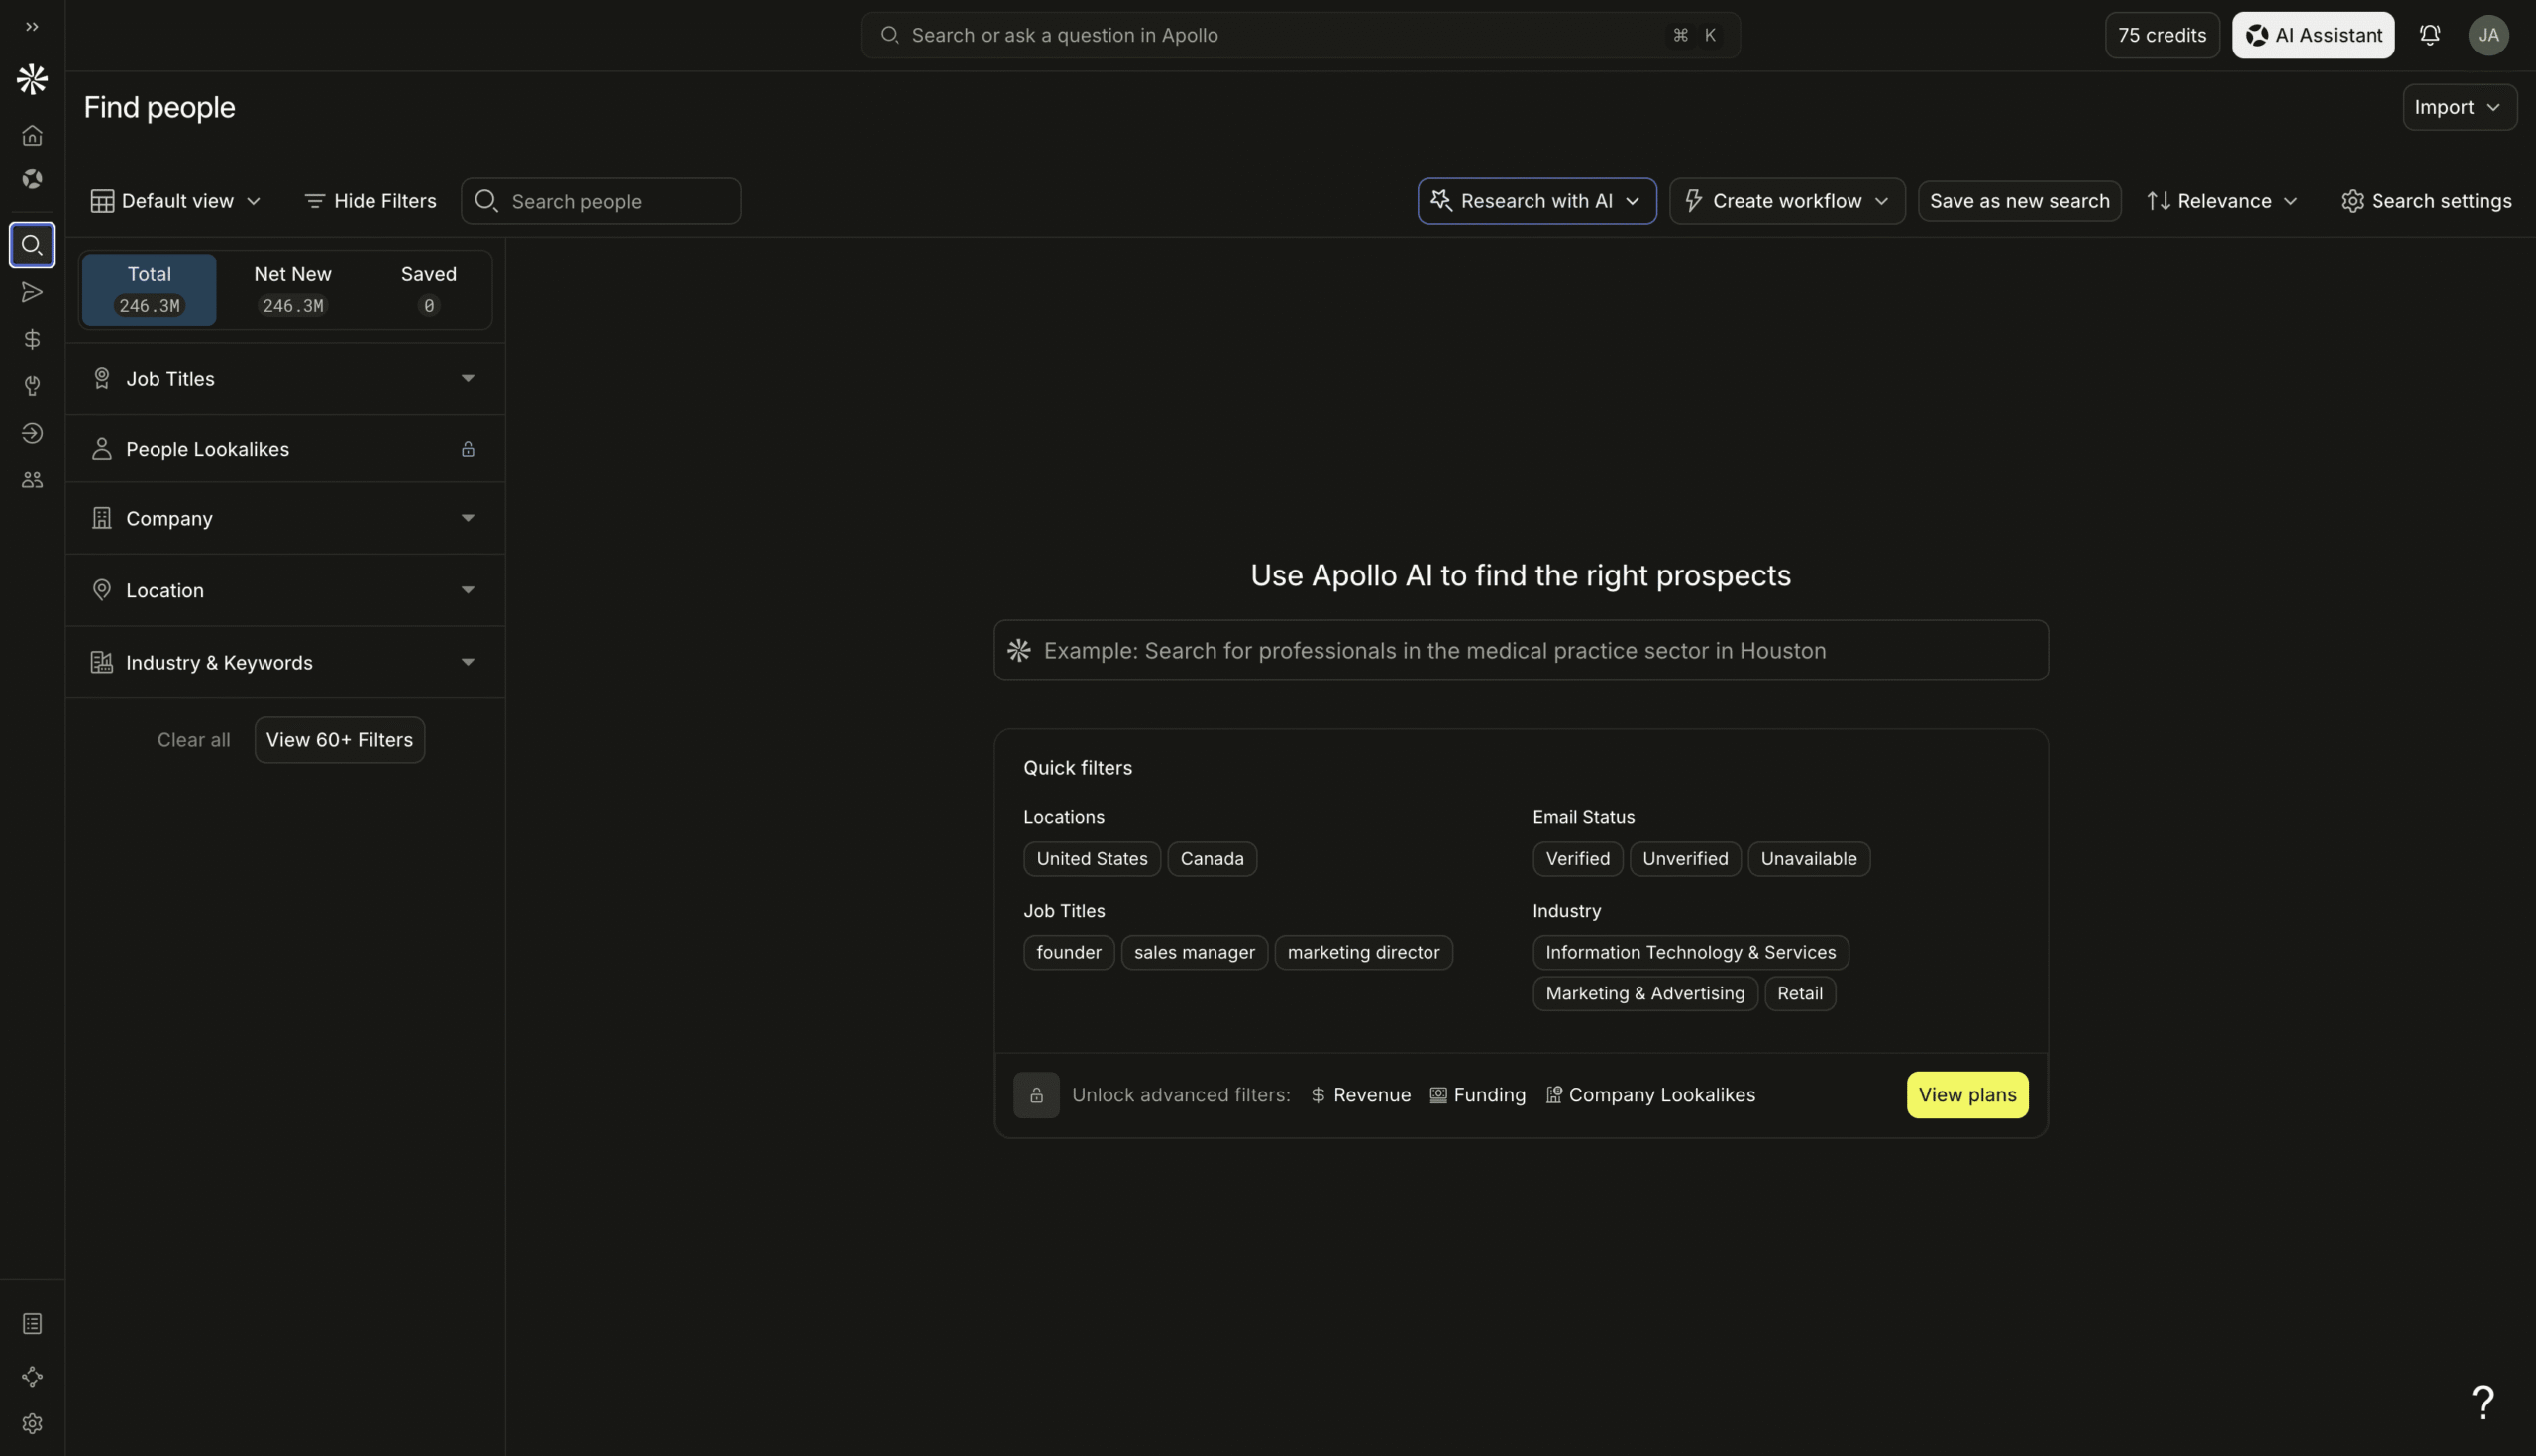Click the Apollo logo icon
2536x1456 pixels.
[32, 79]
